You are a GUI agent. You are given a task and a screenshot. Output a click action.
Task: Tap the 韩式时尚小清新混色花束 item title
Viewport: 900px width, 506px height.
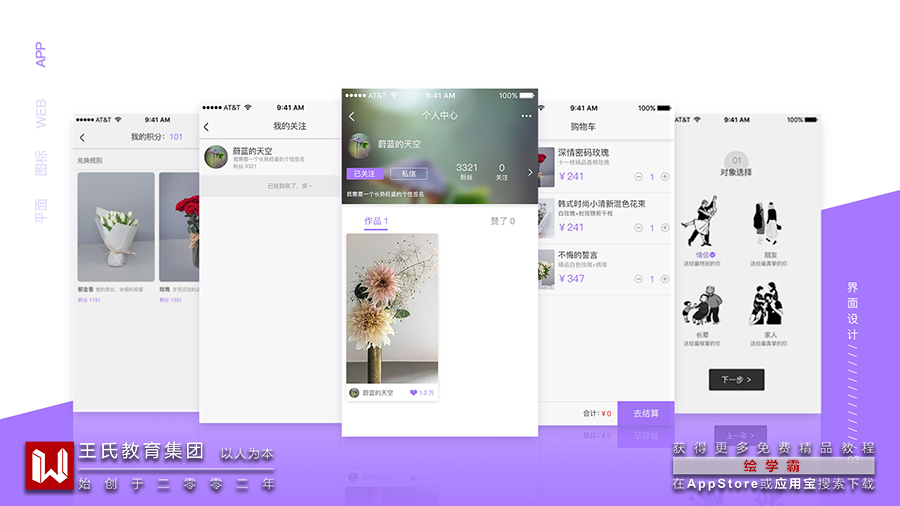click(x=602, y=204)
